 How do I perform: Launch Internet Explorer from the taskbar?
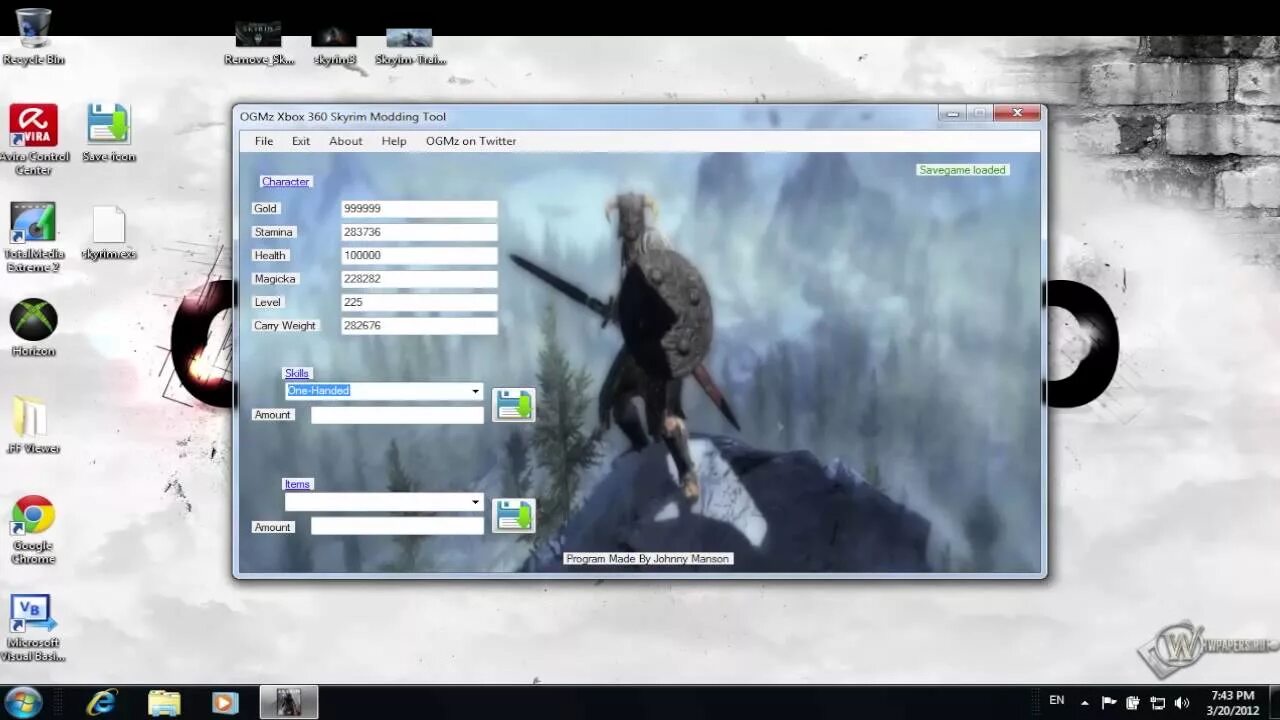tap(102, 702)
